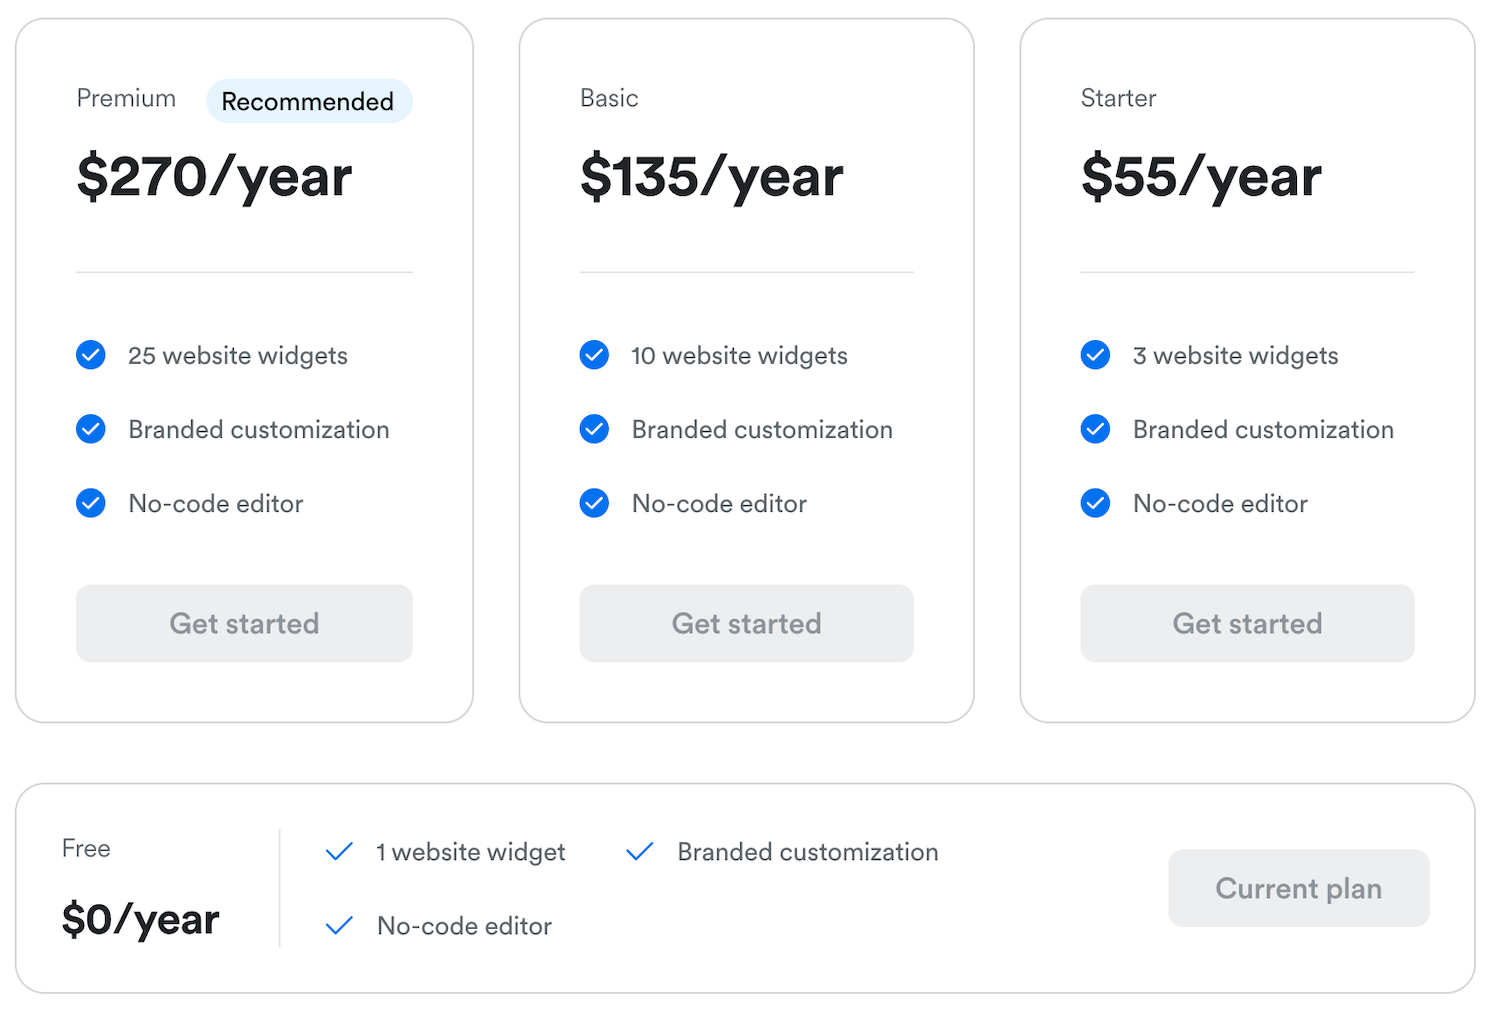This screenshot has height=1017, width=1500.
Task: Click the checkmark icon for Premium Branded customization
Action: pyautogui.click(x=90, y=429)
